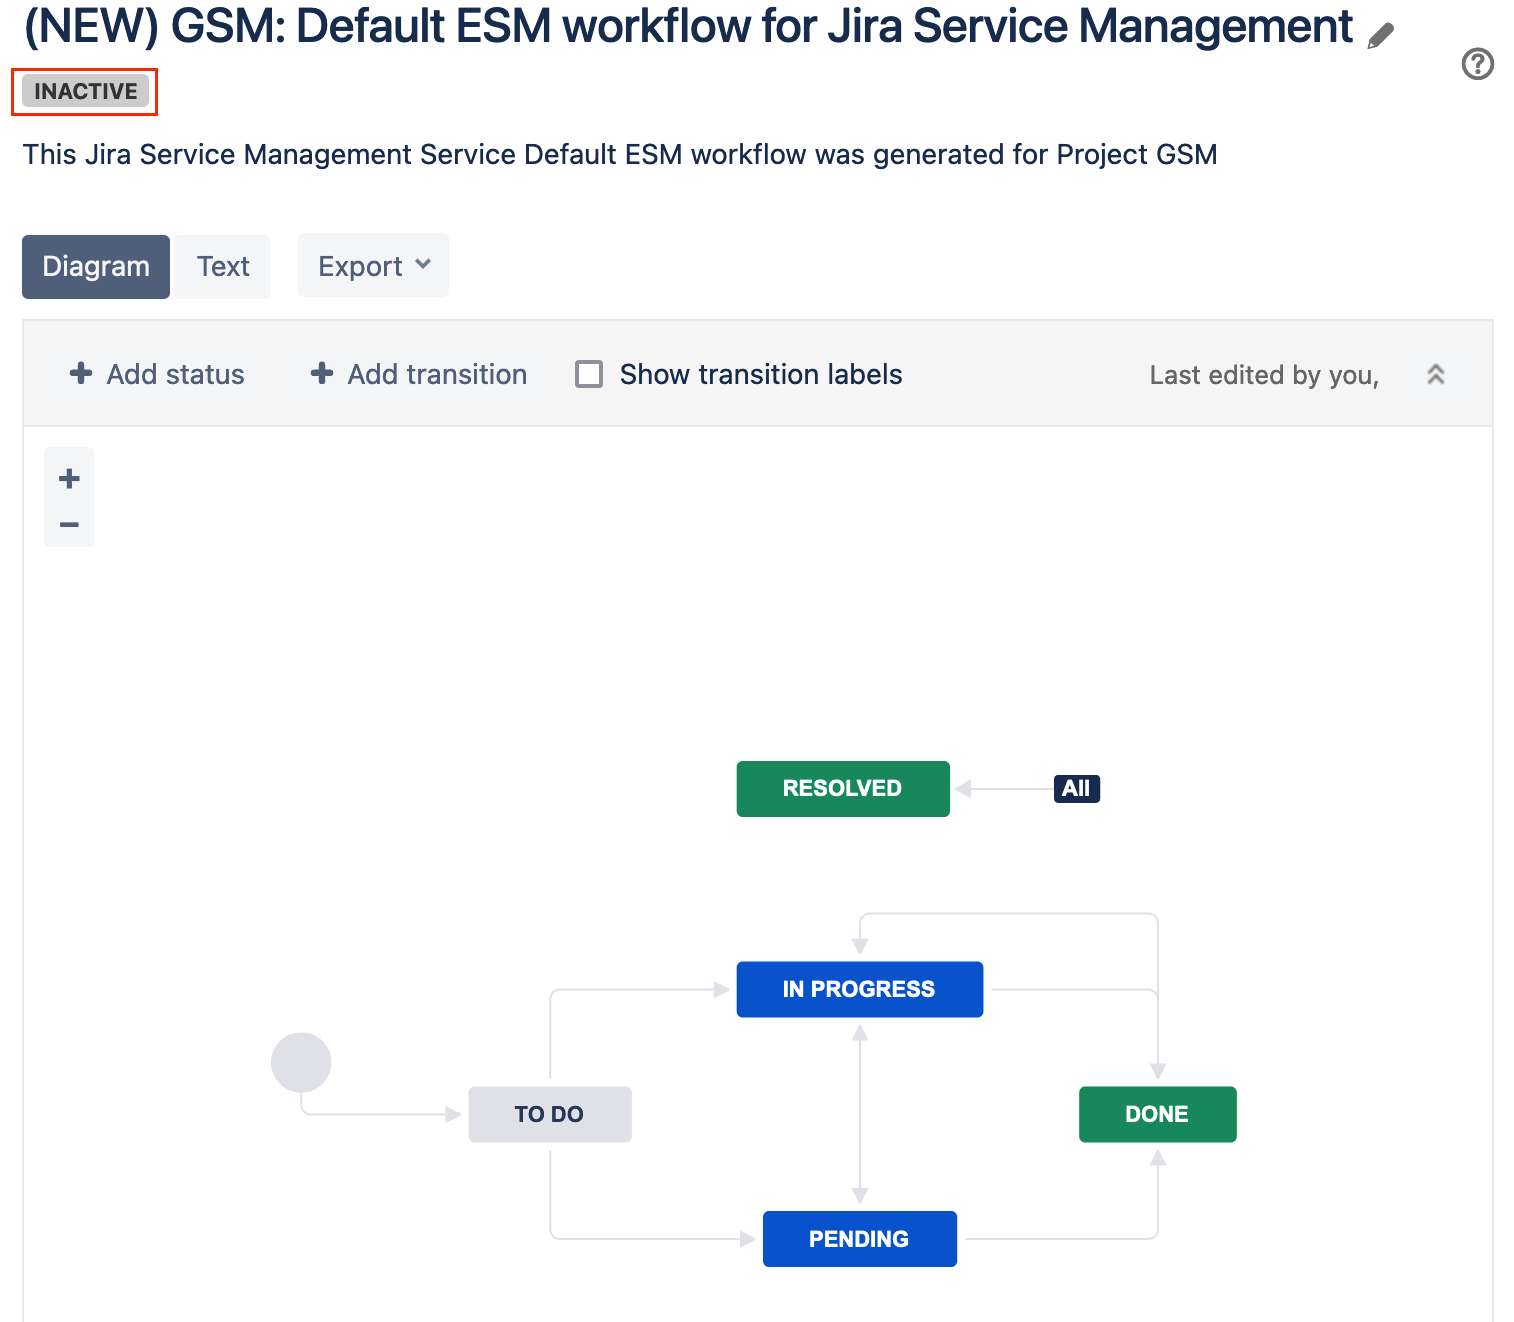This screenshot has height=1322, width=1514.
Task: Click the All transition badge
Action: pyautogui.click(x=1077, y=789)
